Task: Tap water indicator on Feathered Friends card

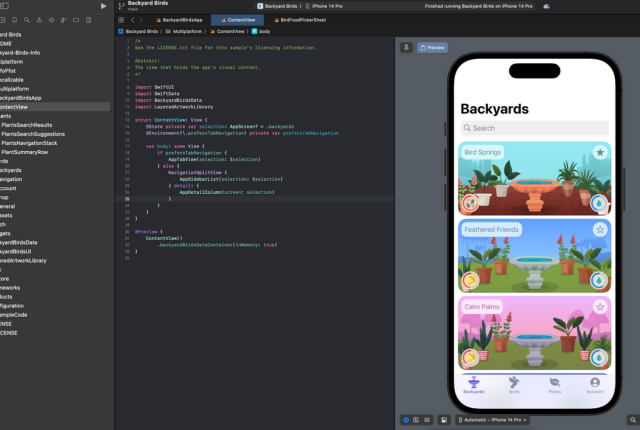Action: pos(599,280)
